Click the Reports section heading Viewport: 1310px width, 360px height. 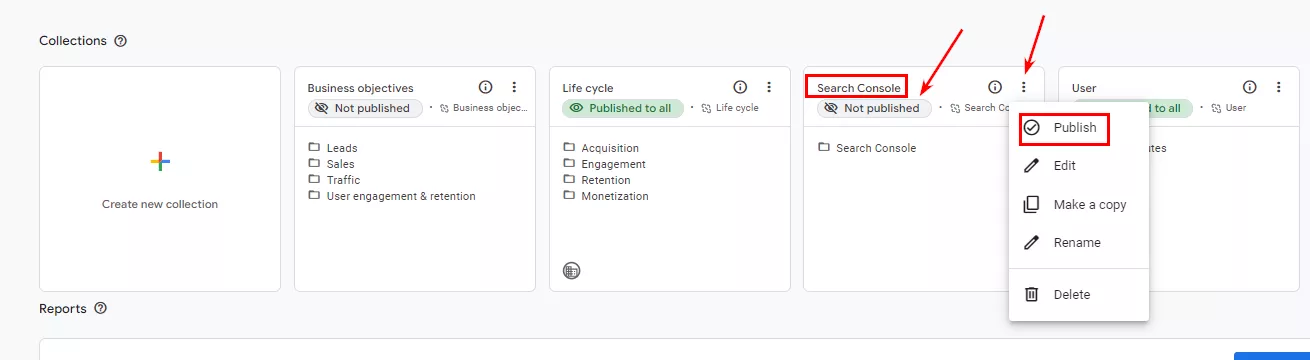pos(63,308)
